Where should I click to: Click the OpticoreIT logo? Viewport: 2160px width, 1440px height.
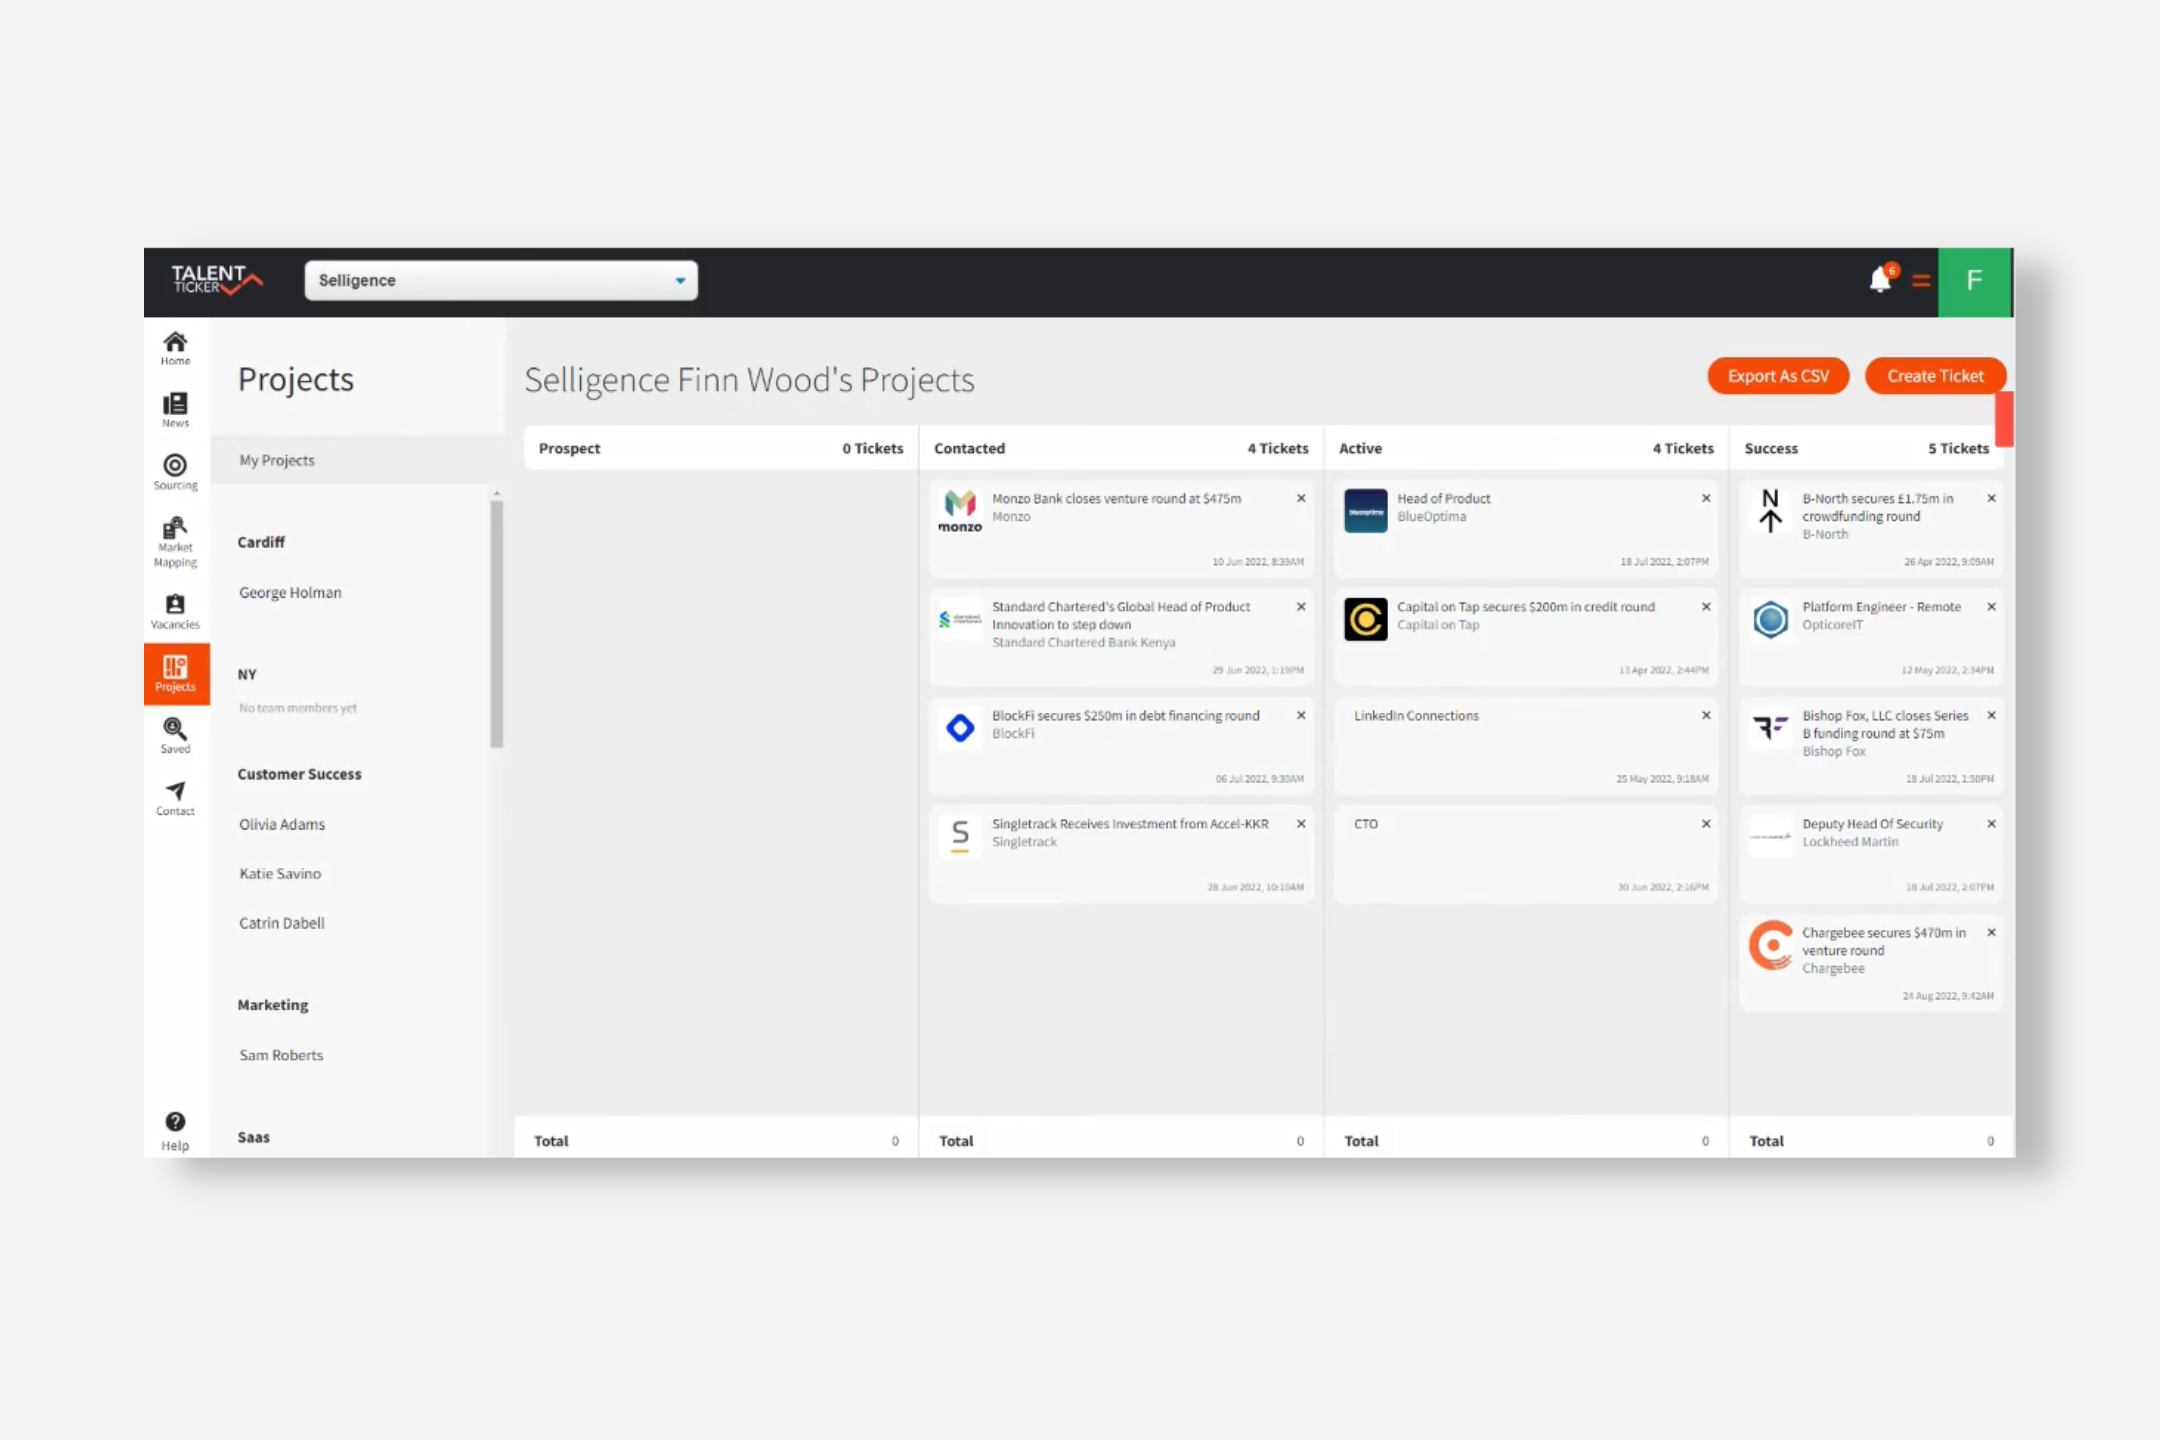[1770, 620]
